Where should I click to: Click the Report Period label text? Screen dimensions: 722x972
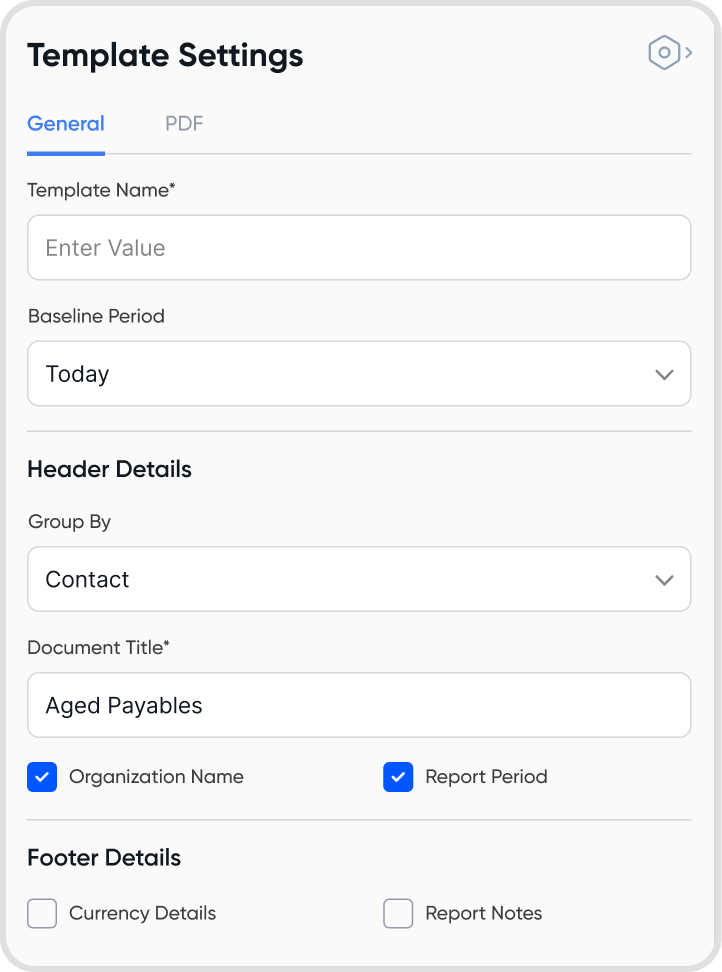486,777
